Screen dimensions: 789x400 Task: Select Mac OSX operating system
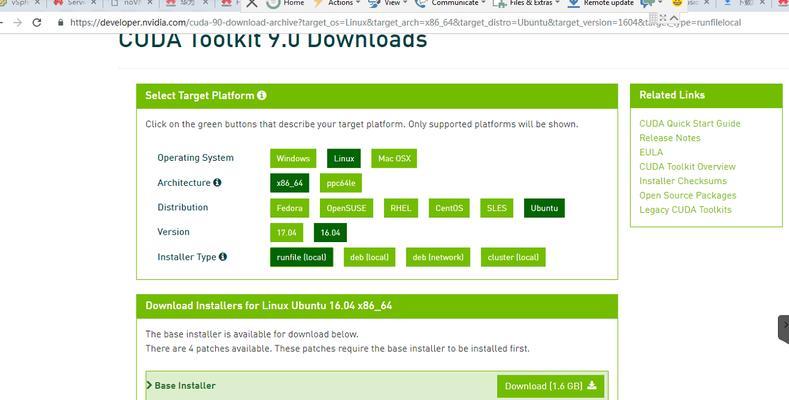[x=394, y=158]
